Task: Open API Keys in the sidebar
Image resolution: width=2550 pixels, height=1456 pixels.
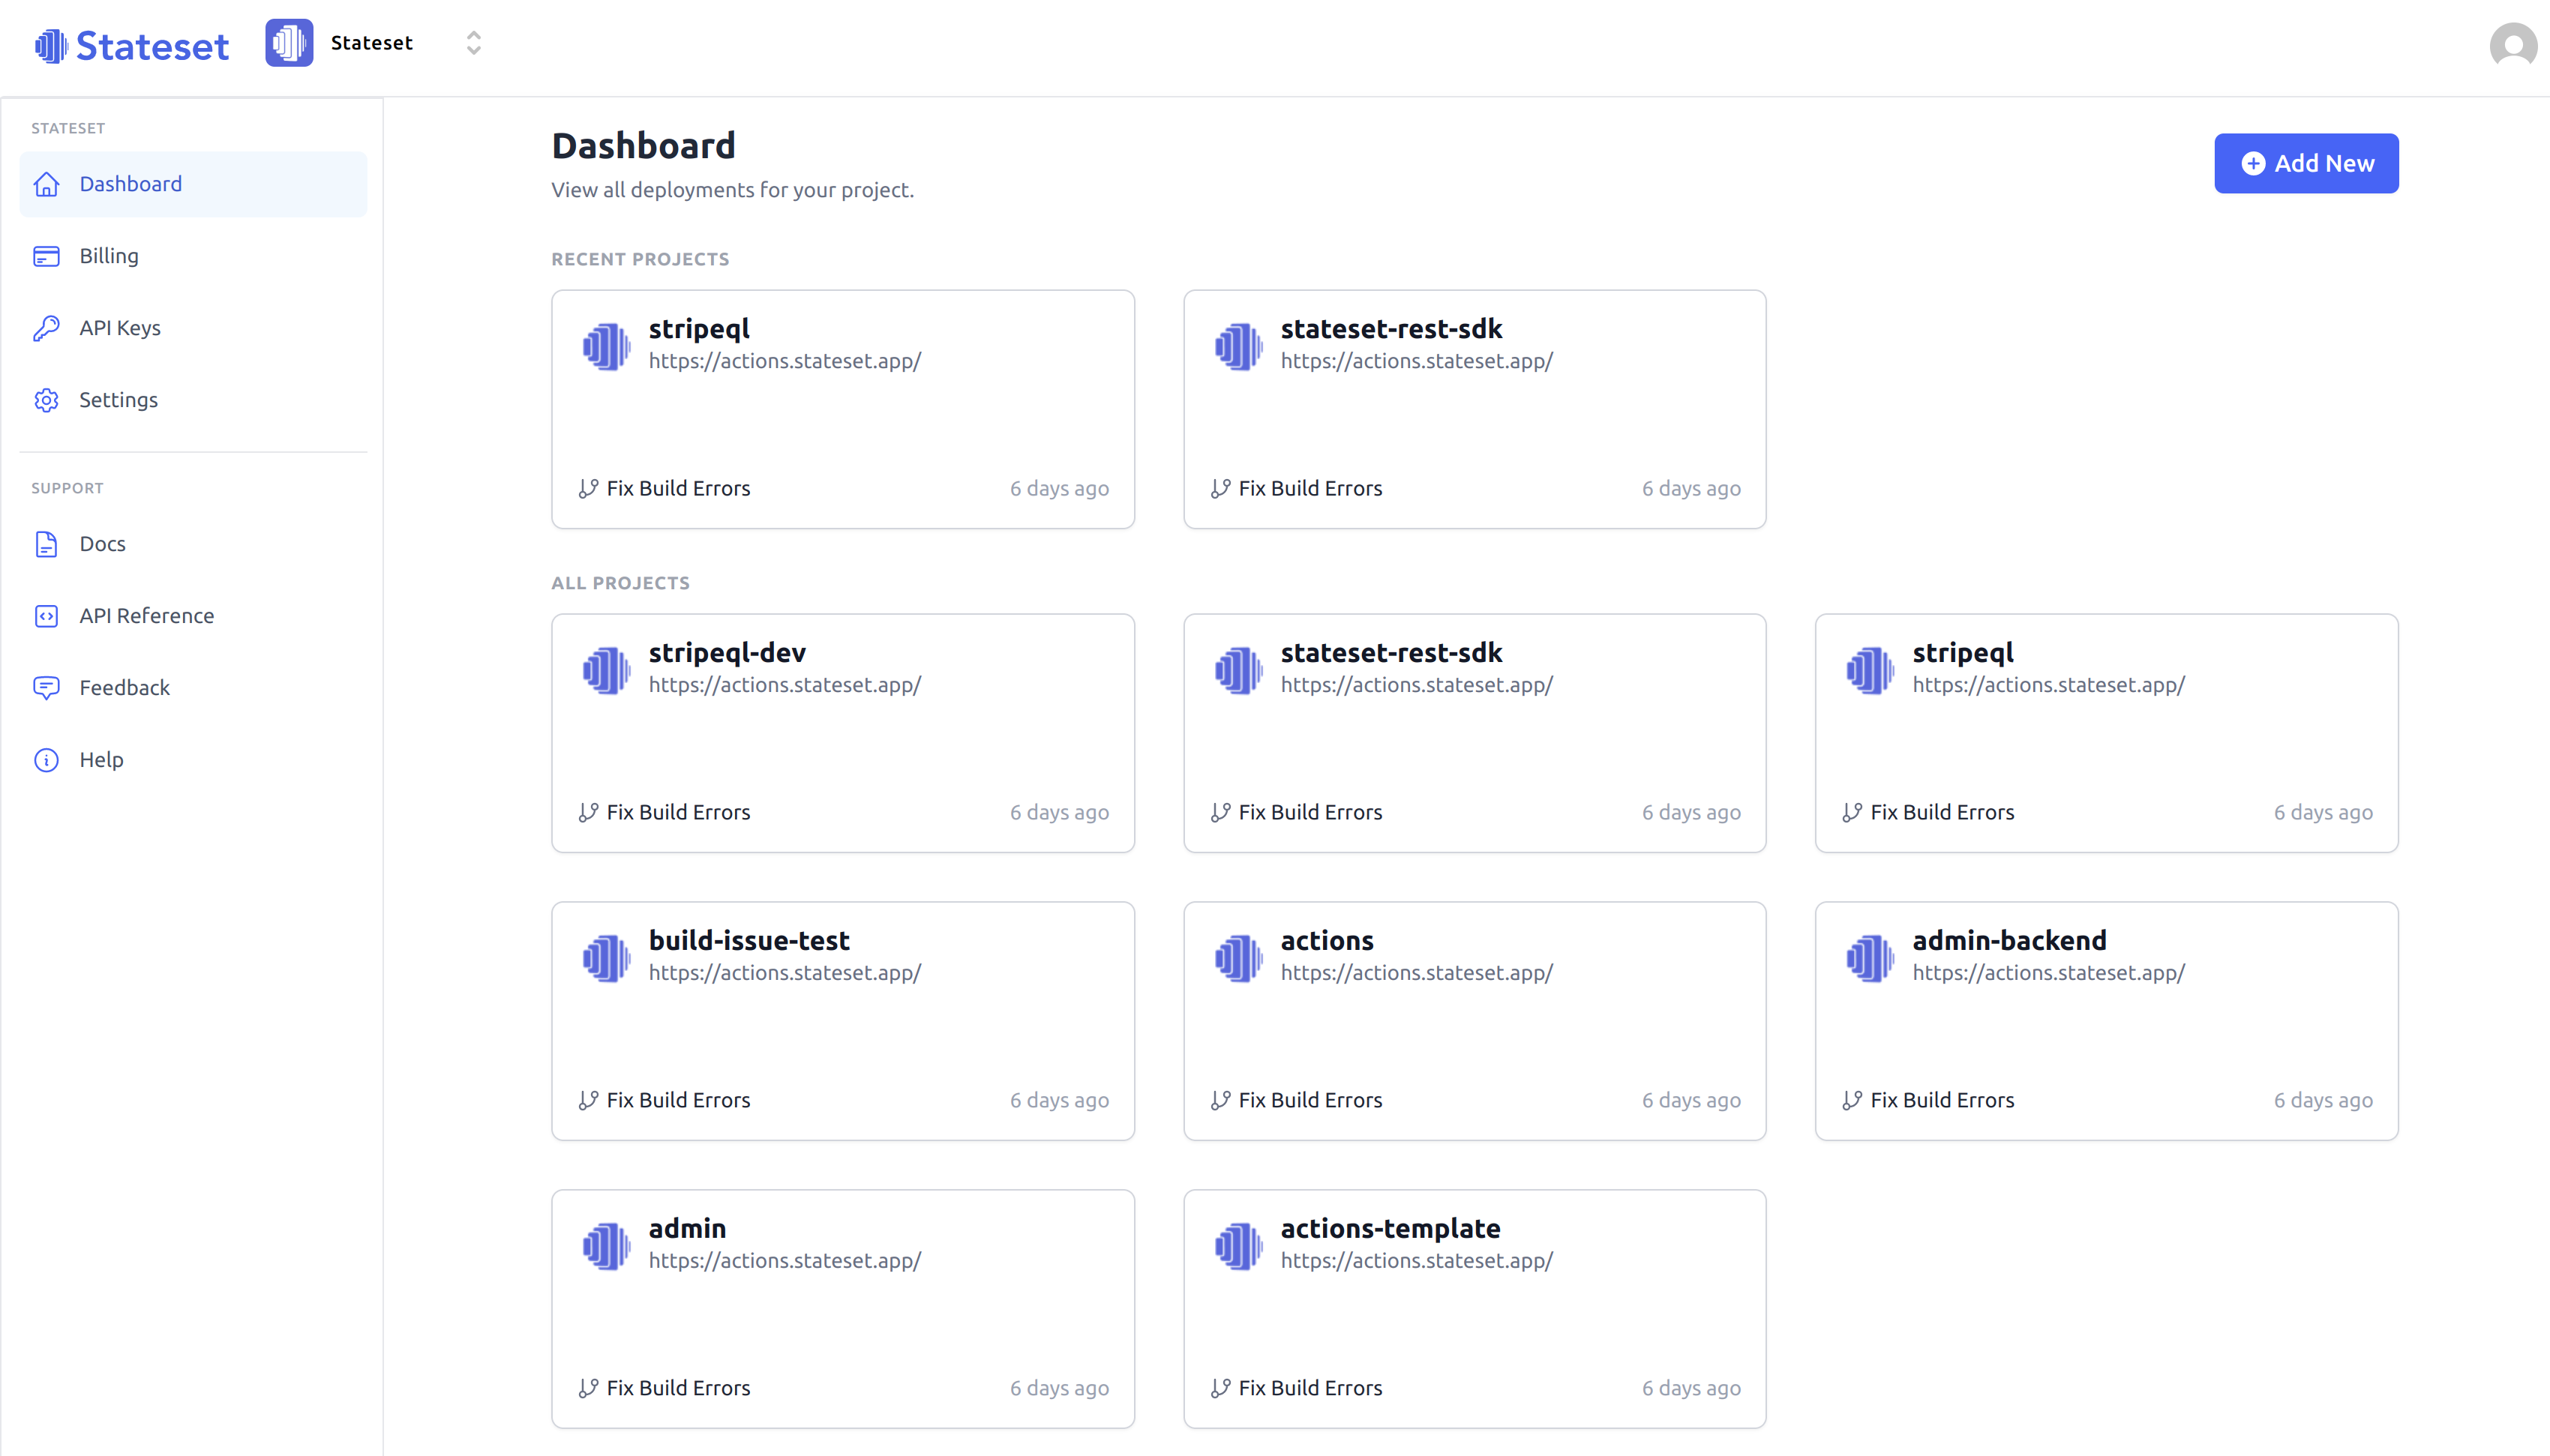Action: tap(193, 328)
